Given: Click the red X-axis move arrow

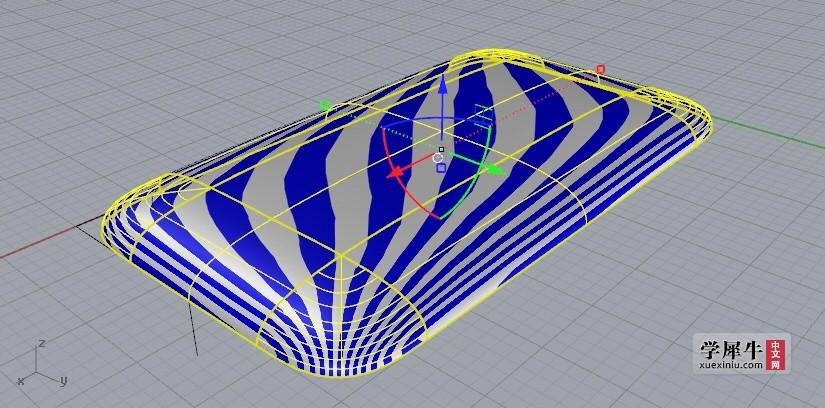Looking at the screenshot, I should [x=396, y=173].
